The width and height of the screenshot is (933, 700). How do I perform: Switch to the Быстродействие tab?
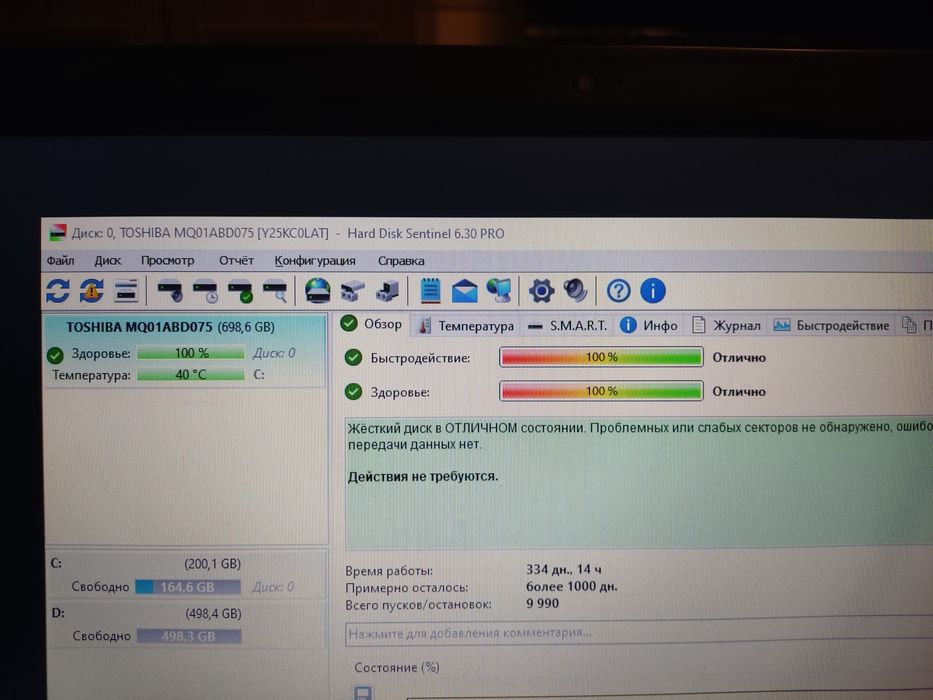[831, 326]
